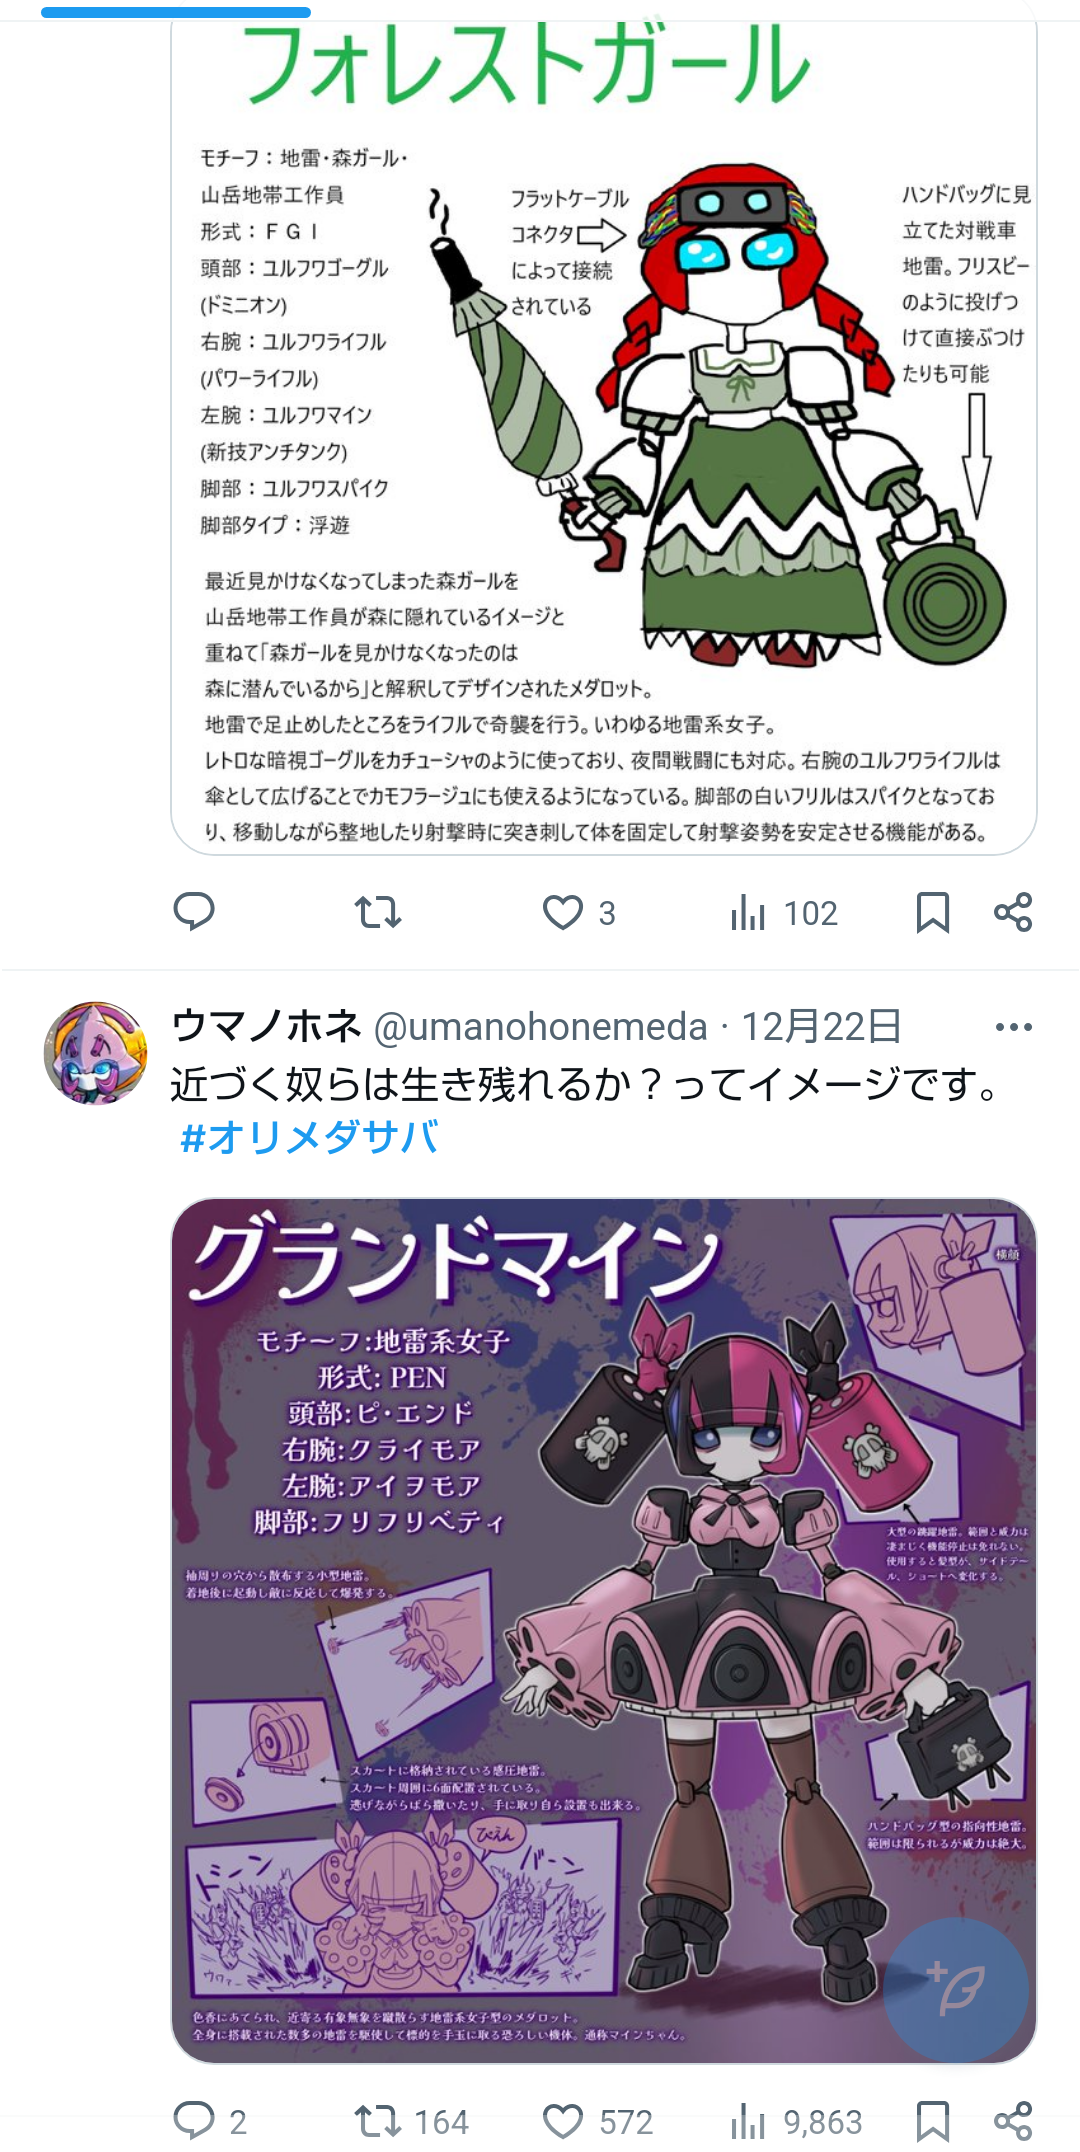
Task: Open the 12月22日 tweet timestamp
Action: [821, 1027]
